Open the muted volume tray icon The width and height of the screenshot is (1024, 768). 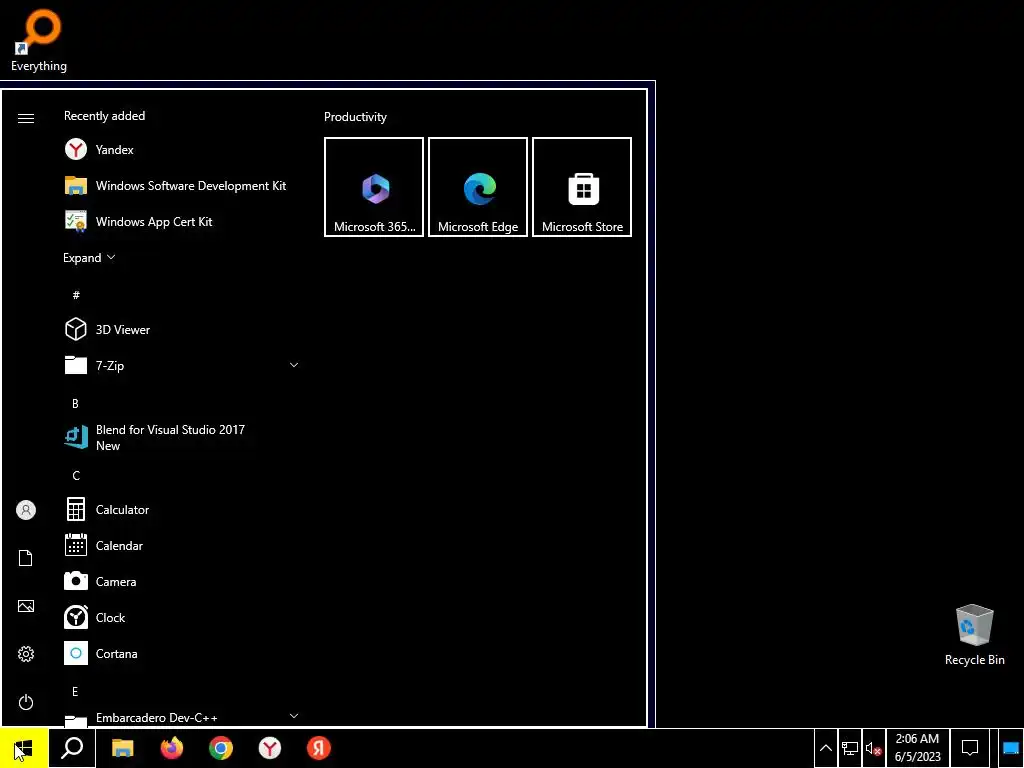coord(873,748)
